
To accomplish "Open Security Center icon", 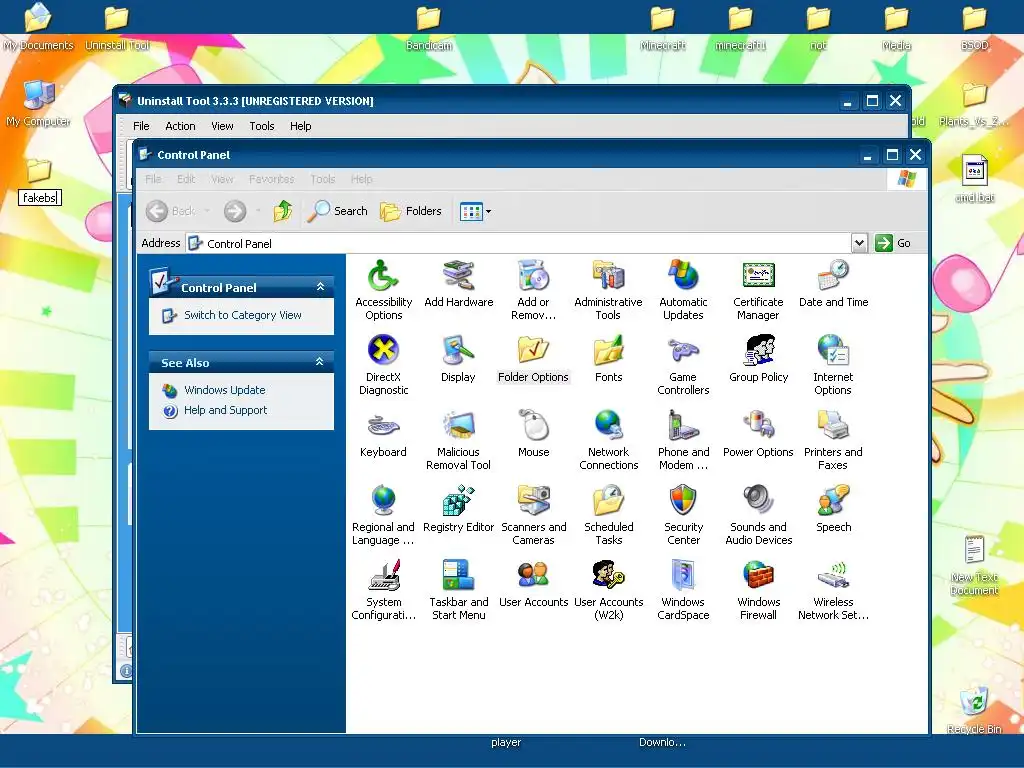I will pyautogui.click(x=683, y=516).
